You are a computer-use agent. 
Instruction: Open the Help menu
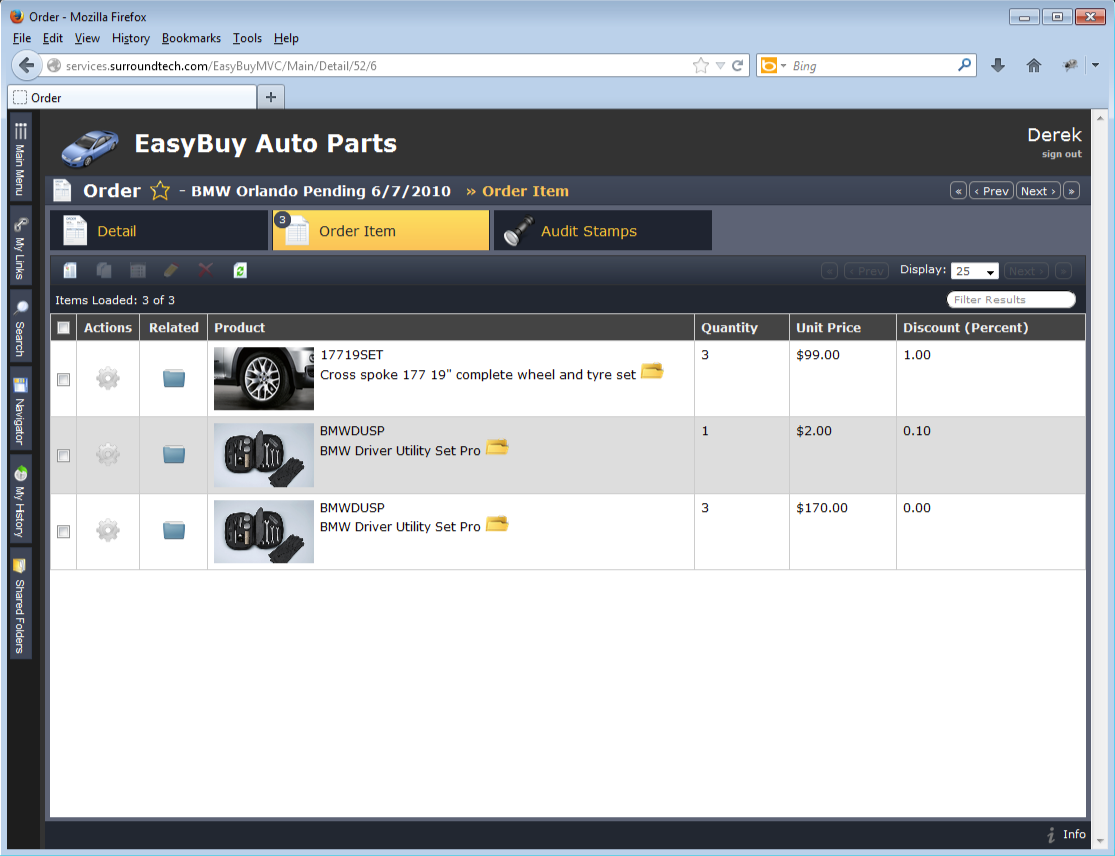pyautogui.click(x=286, y=38)
